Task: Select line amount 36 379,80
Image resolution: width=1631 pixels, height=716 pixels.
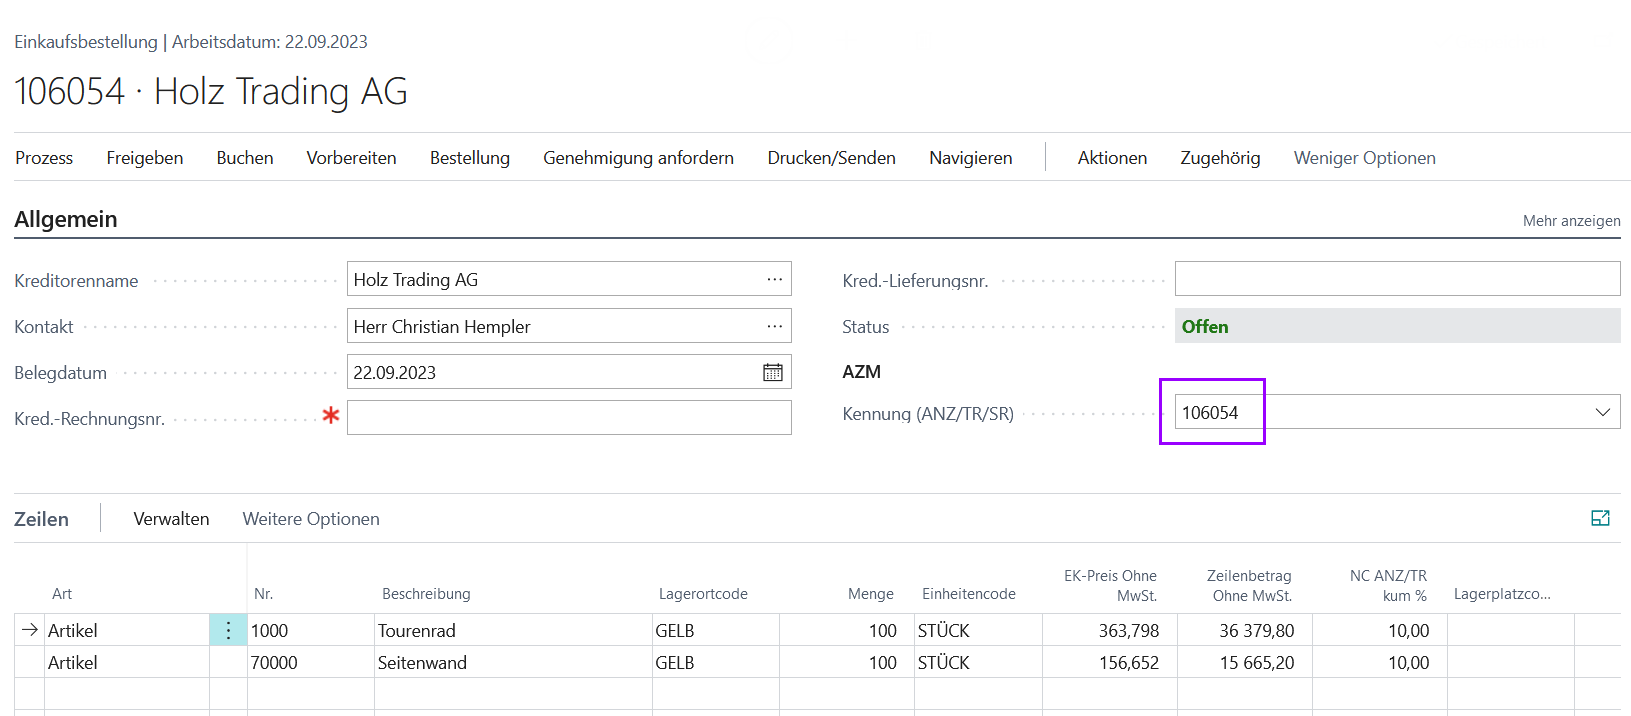Action: pyautogui.click(x=1245, y=630)
